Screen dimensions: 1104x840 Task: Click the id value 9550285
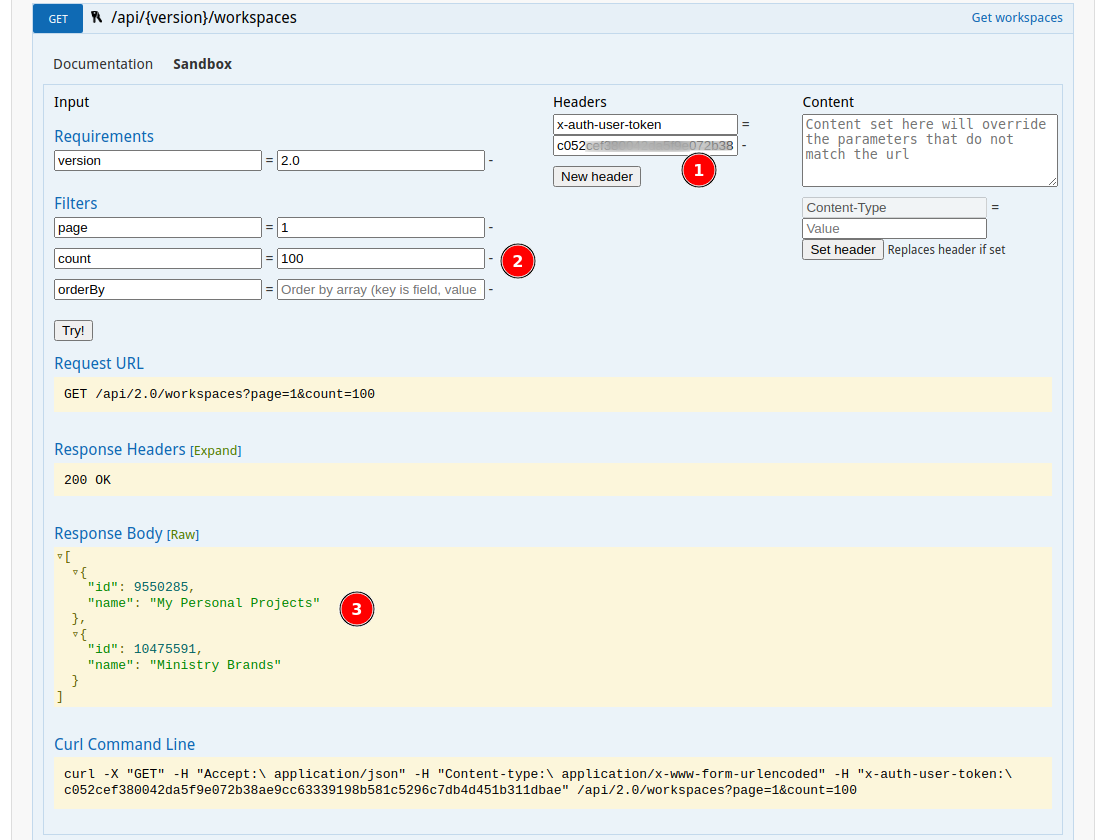click(x=161, y=587)
